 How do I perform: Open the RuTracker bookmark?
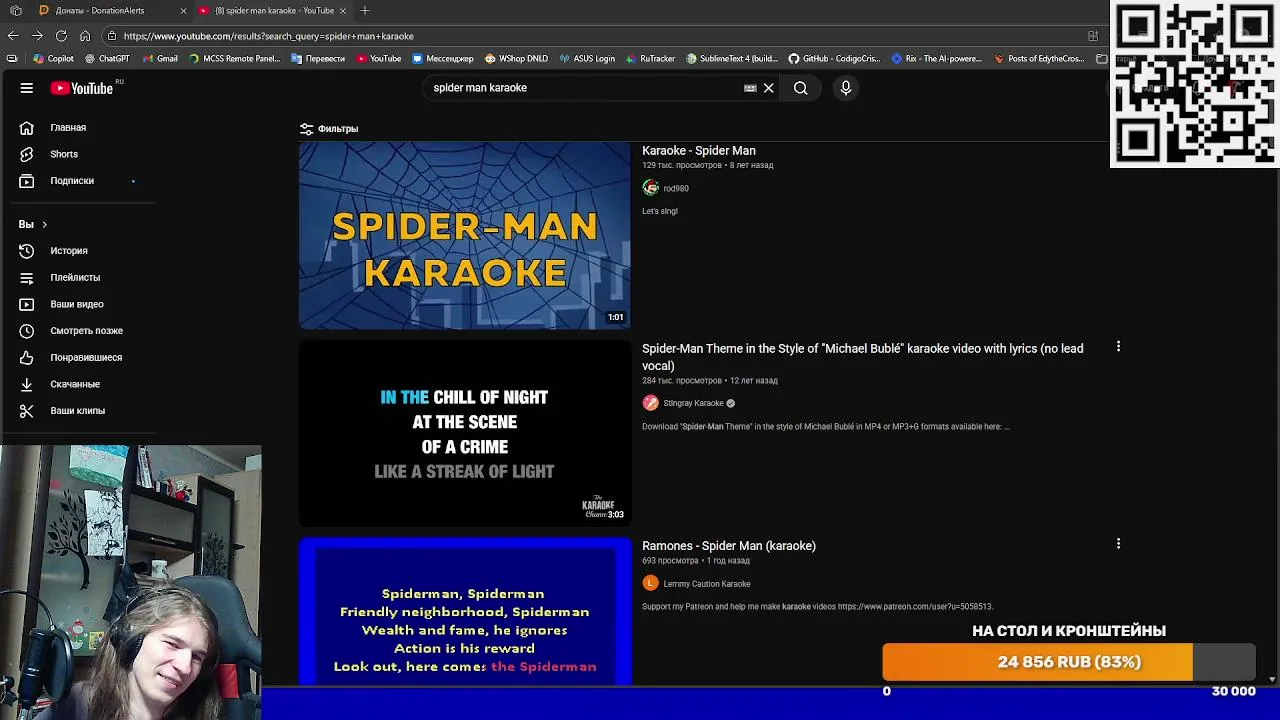click(650, 59)
